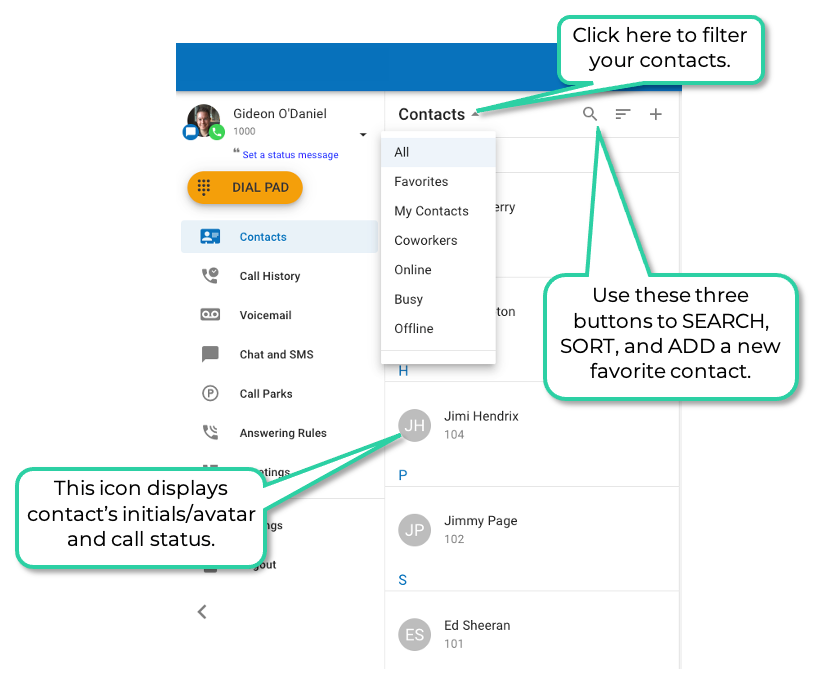Screen dimensions: 817x680
Task: Click extension 102 under Jimmy Page
Action: point(454,539)
